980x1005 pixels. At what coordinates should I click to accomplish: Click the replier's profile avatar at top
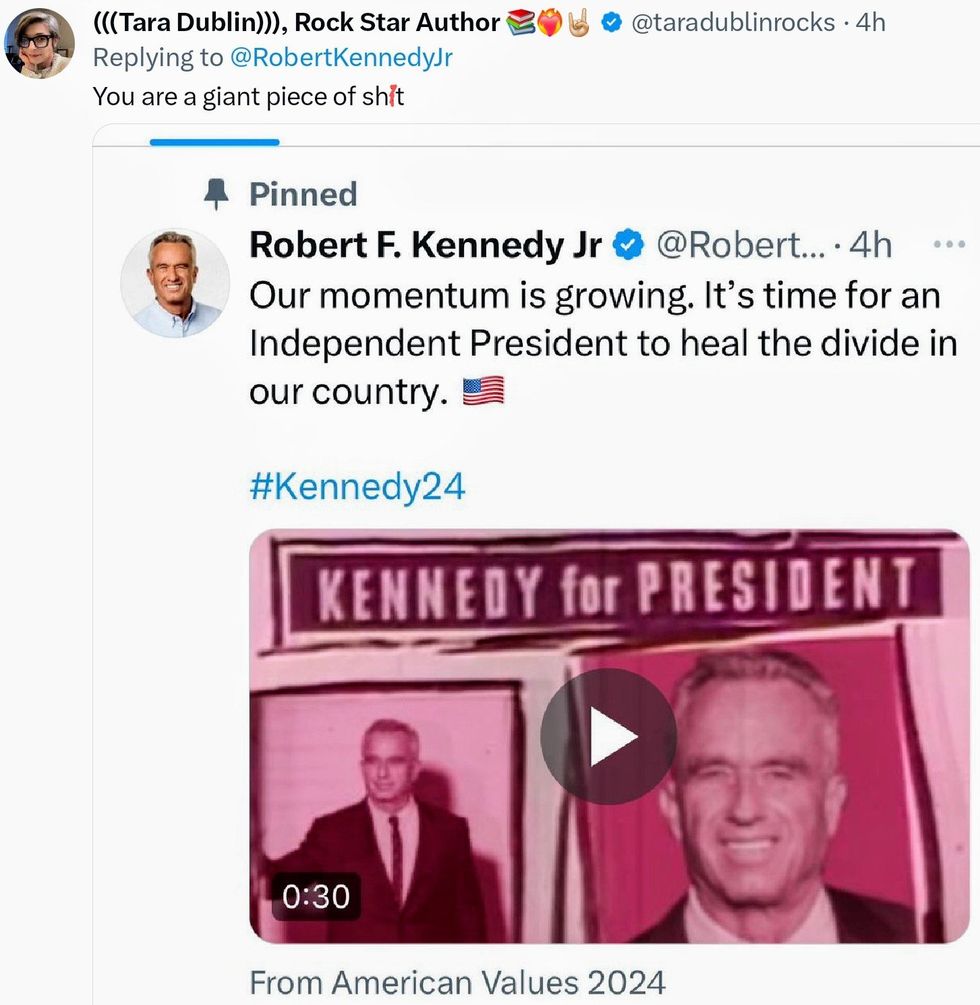[x=40, y=43]
